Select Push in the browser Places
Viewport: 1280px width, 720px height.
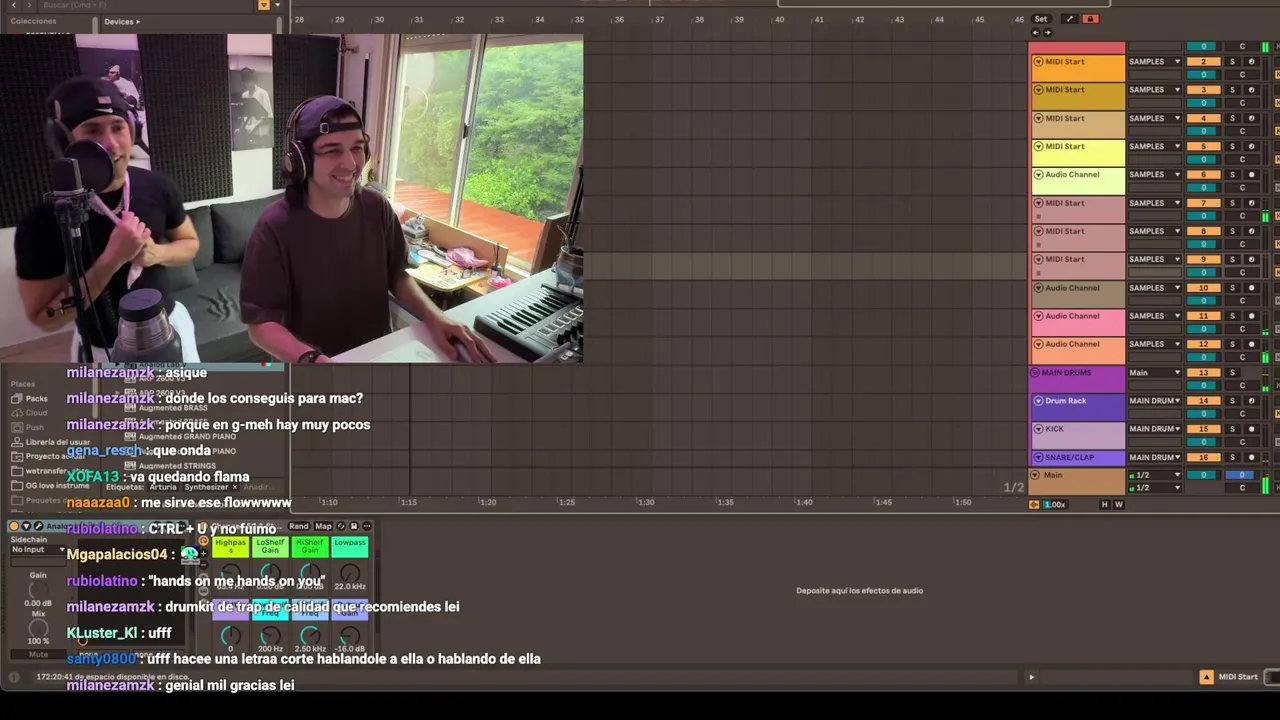point(28,427)
